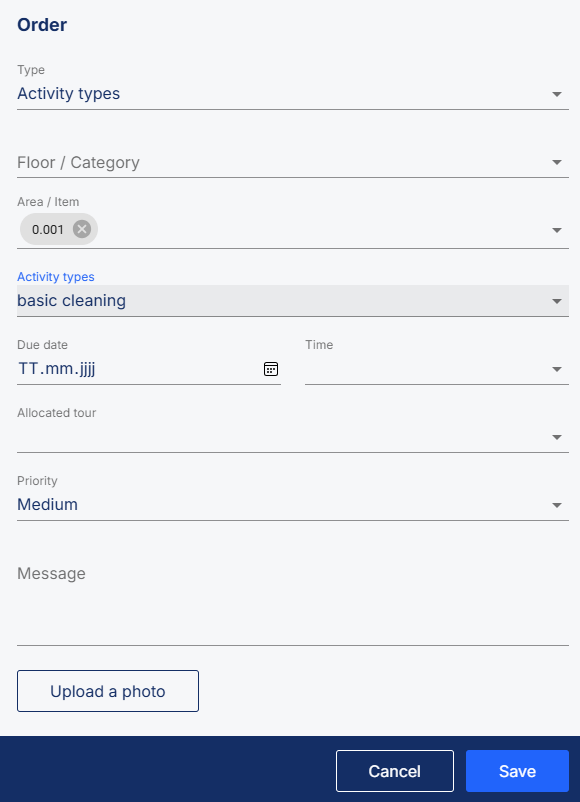Click the basic cleaning selected value
Image resolution: width=580 pixels, height=802 pixels.
72,301
